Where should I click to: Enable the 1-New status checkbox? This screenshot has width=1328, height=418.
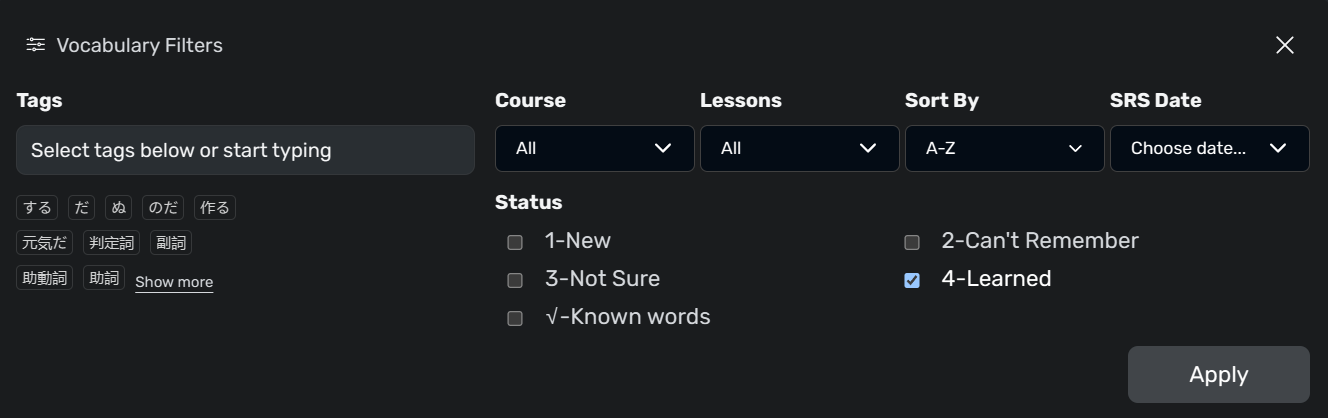[x=515, y=242]
